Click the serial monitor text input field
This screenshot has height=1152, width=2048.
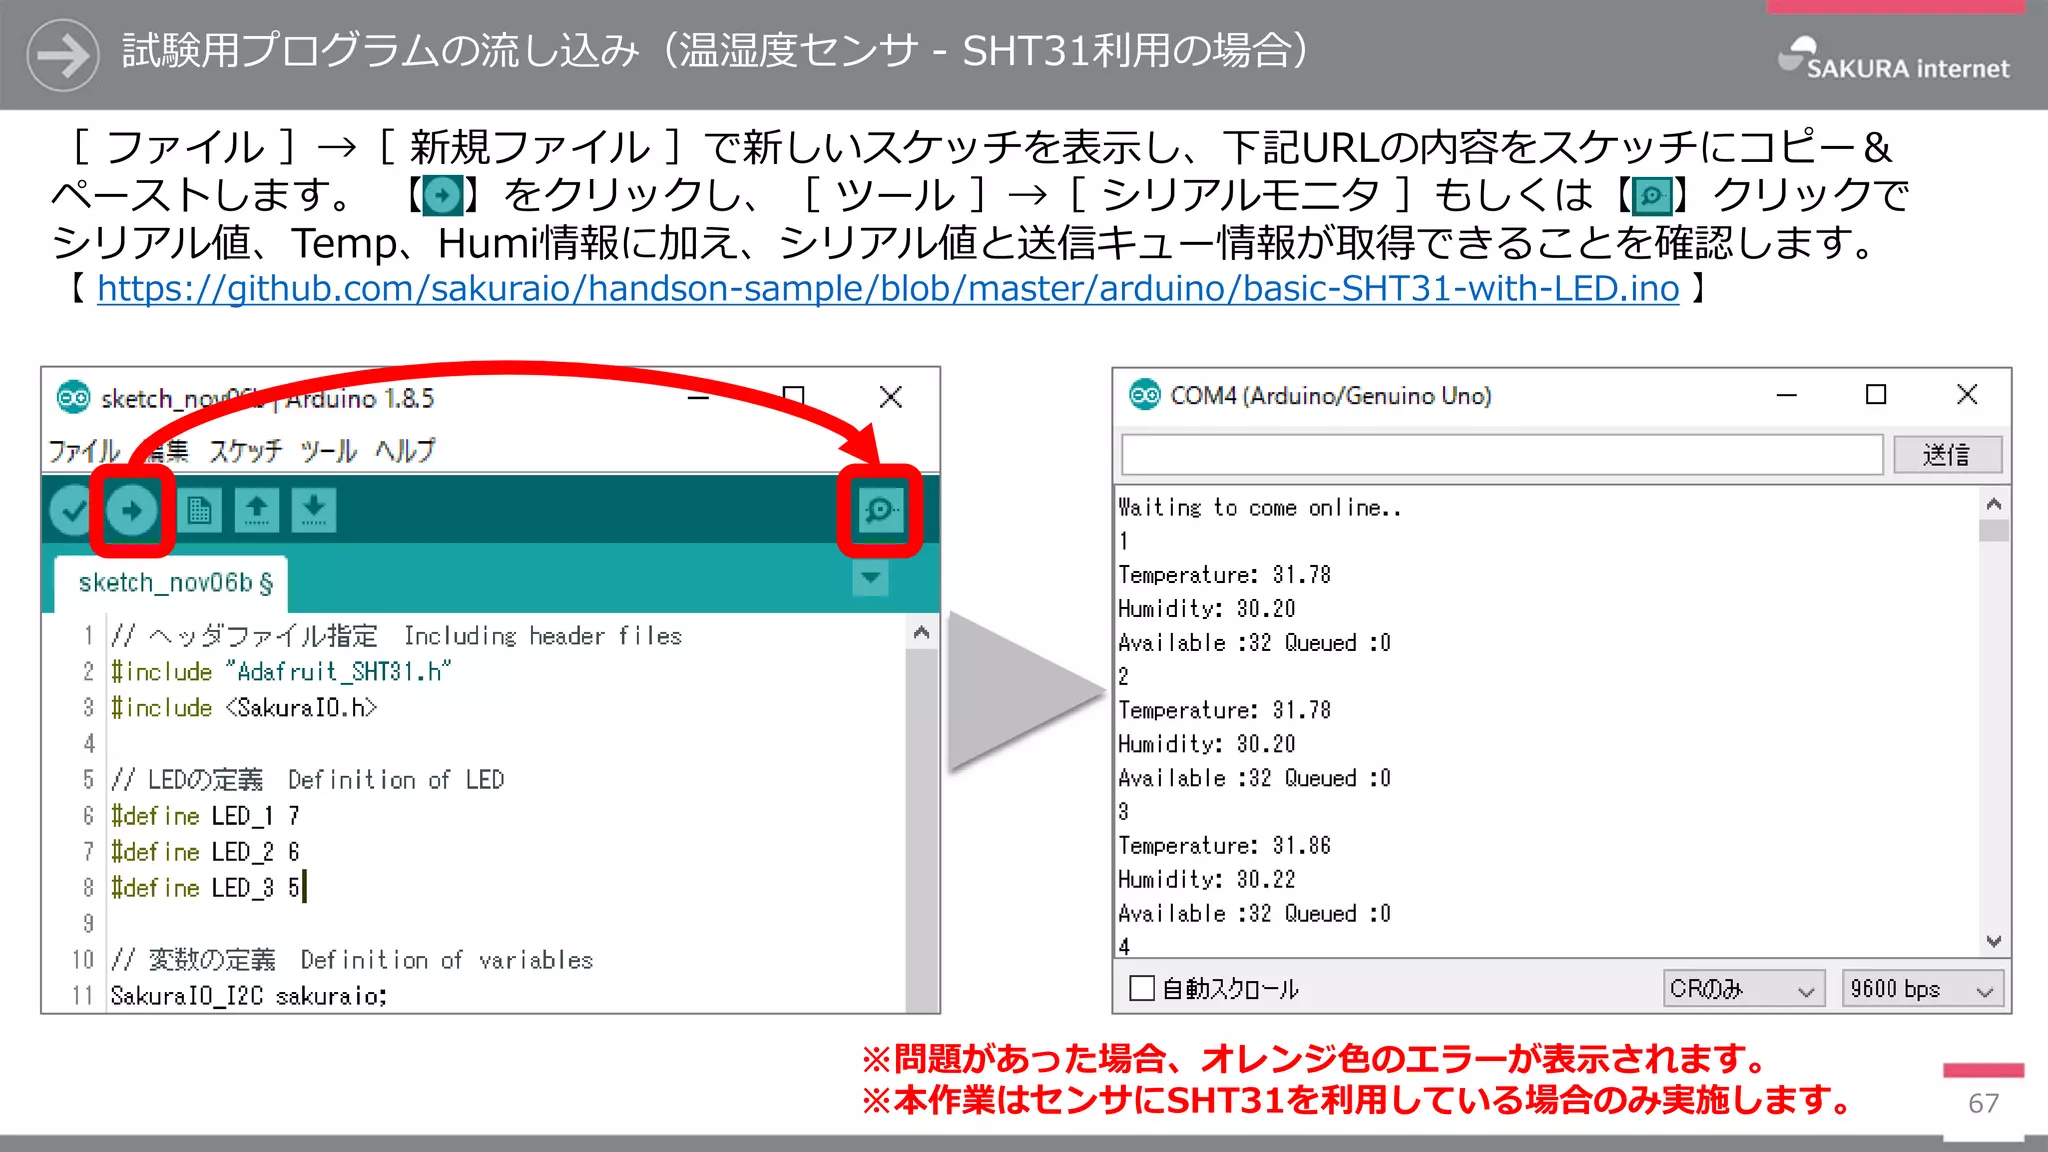click(1502, 455)
